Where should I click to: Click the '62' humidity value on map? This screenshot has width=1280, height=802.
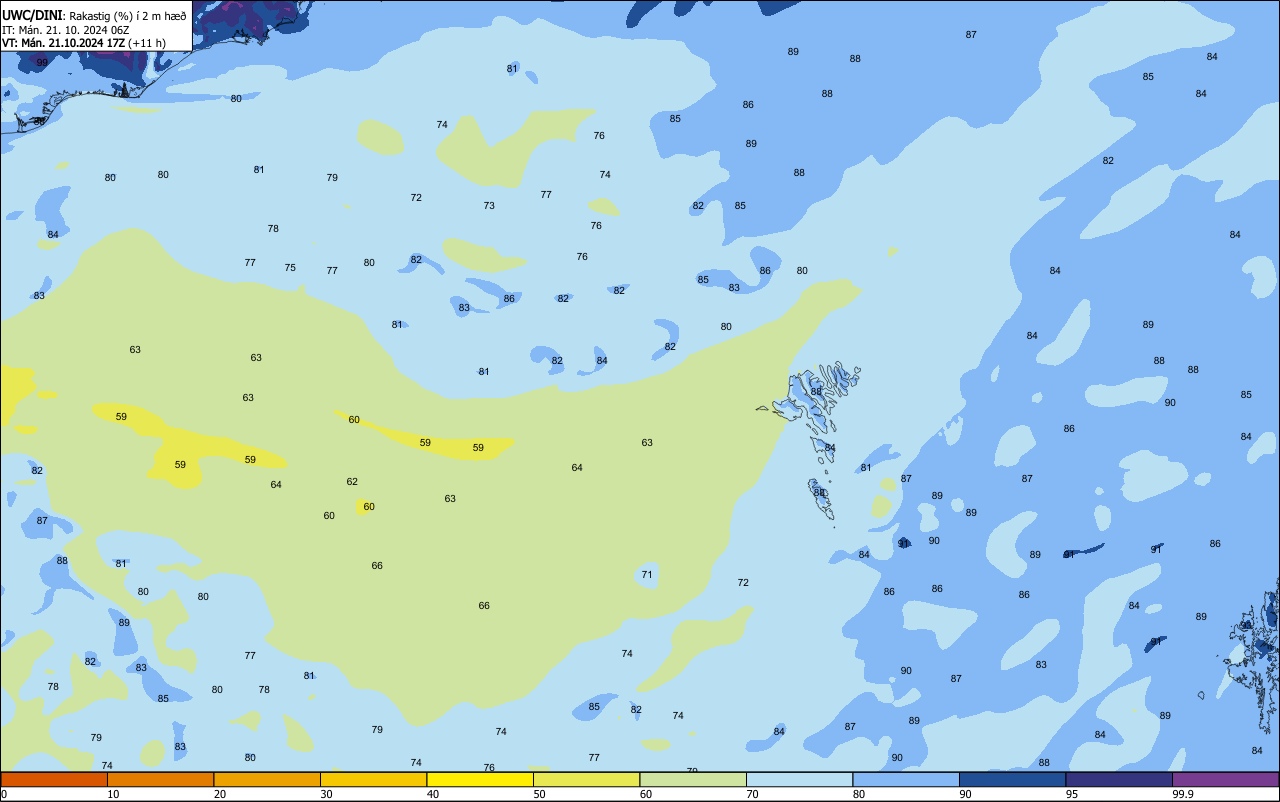[352, 482]
